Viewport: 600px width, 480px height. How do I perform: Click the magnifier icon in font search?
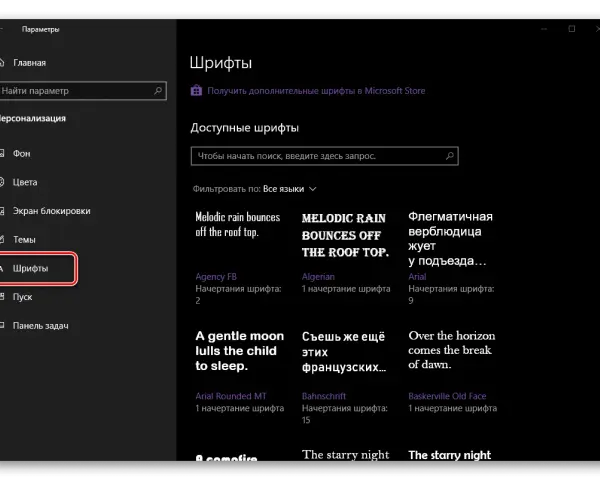click(450, 156)
